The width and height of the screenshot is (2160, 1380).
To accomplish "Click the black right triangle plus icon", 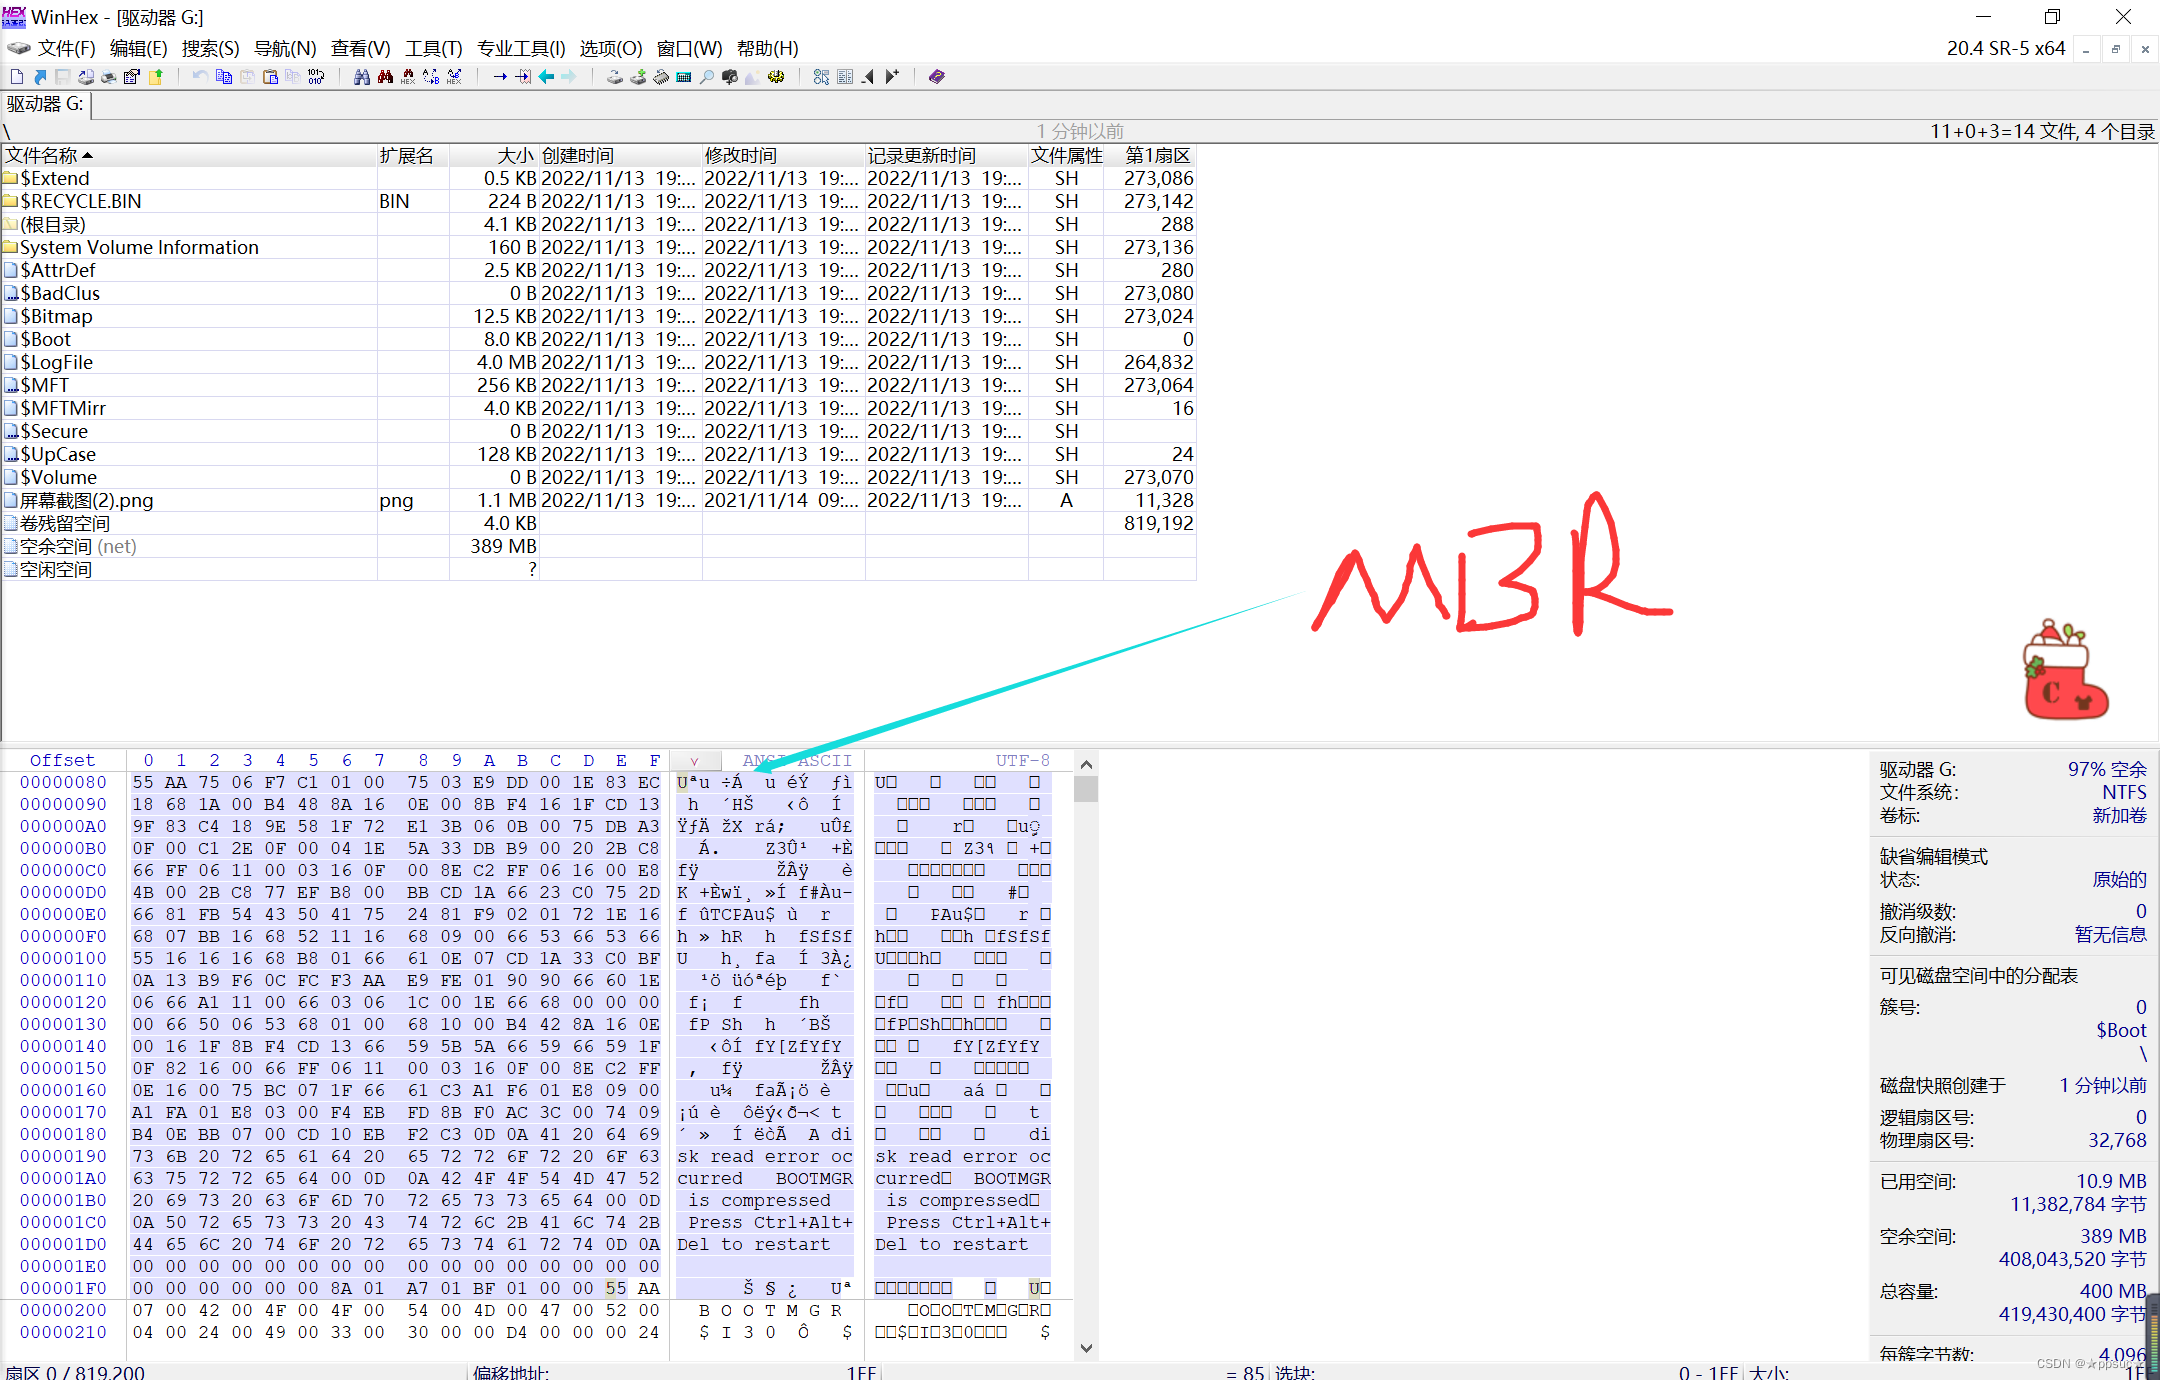I will [892, 77].
